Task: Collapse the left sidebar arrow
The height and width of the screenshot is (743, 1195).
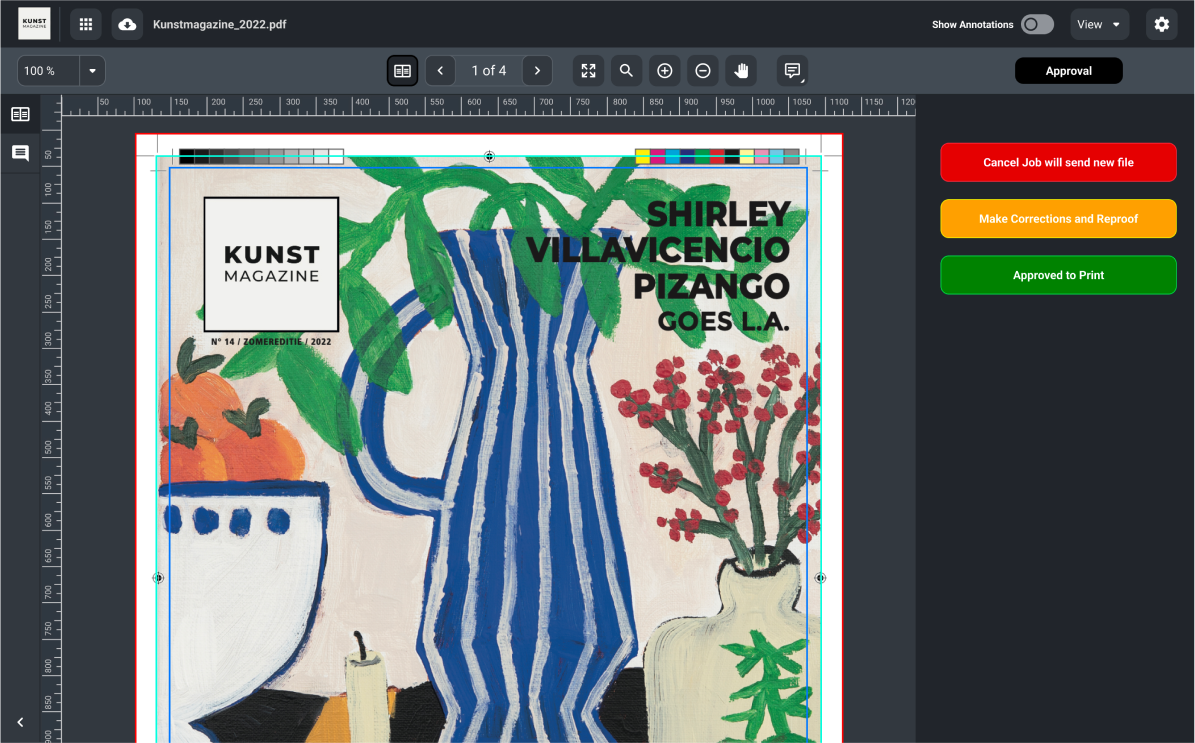Action: click(21, 722)
